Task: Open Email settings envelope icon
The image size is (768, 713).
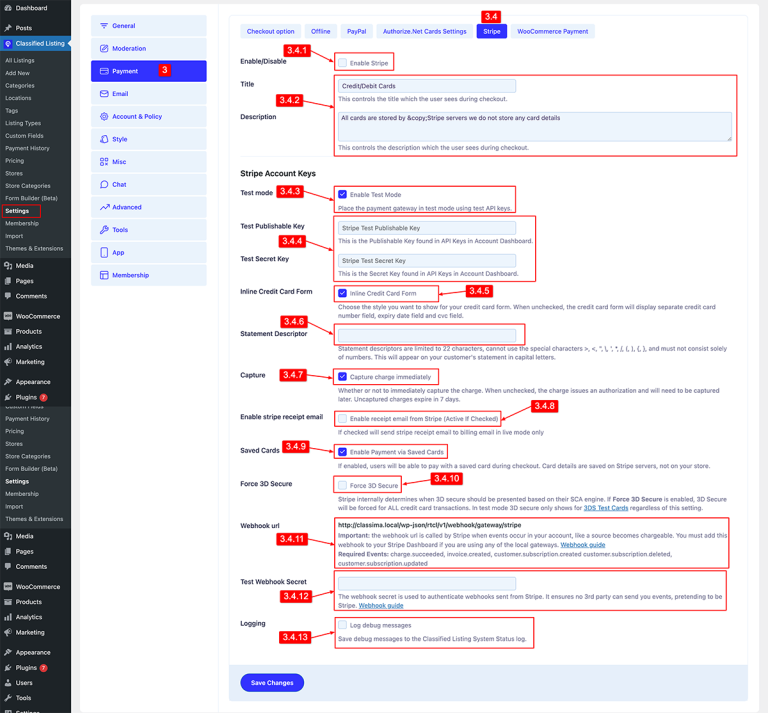Action: click(104, 94)
